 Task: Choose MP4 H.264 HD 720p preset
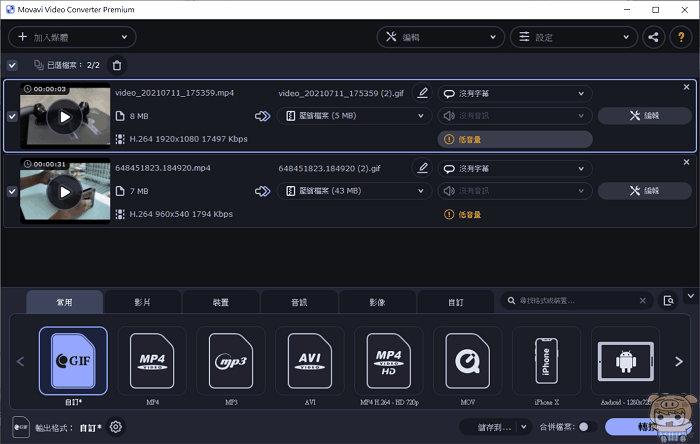click(x=389, y=361)
